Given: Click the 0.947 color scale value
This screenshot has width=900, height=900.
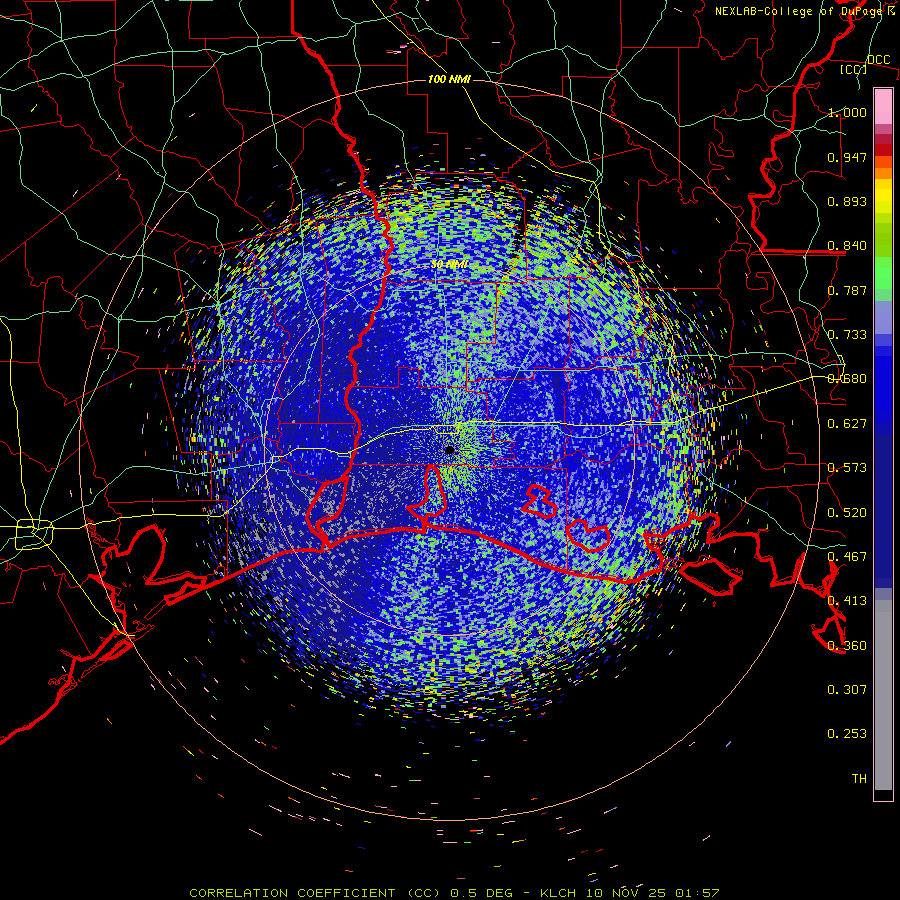Looking at the screenshot, I should pyautogui.click(x=847, y=157).
